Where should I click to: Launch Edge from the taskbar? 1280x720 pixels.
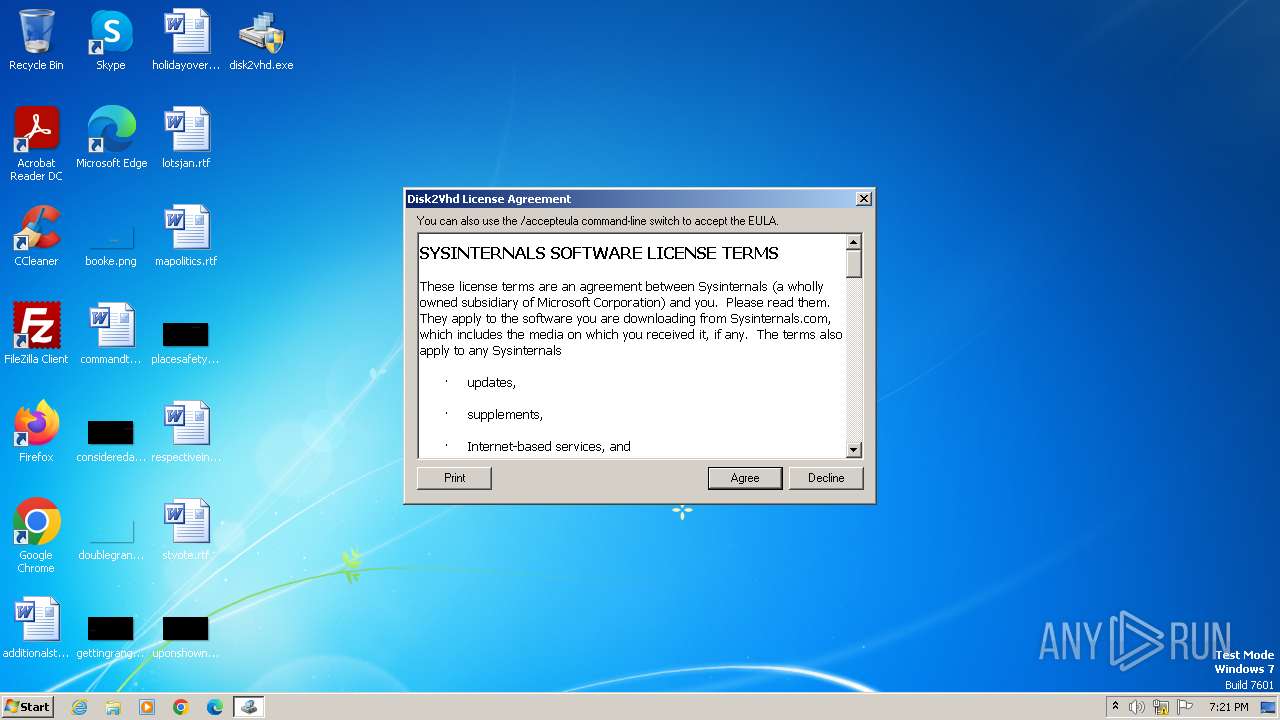click(x=215, y=707)
